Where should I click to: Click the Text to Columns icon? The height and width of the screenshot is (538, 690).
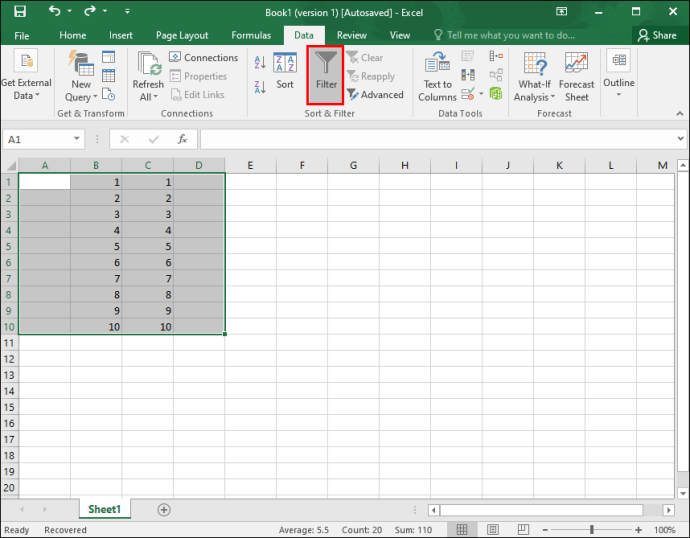[x=437, y=76]
